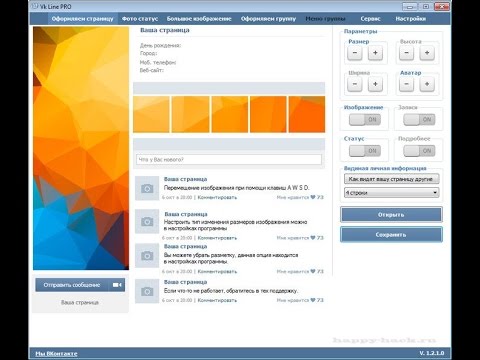
Task: Toggle the Изображение switch
Action: tap(365, 120)
